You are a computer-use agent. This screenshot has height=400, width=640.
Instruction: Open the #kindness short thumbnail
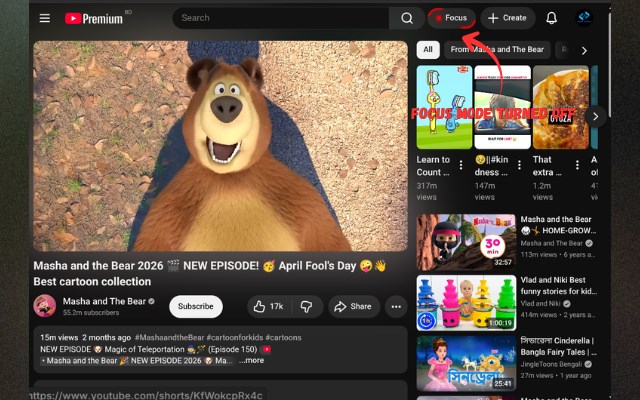click(x=502, y=107)
